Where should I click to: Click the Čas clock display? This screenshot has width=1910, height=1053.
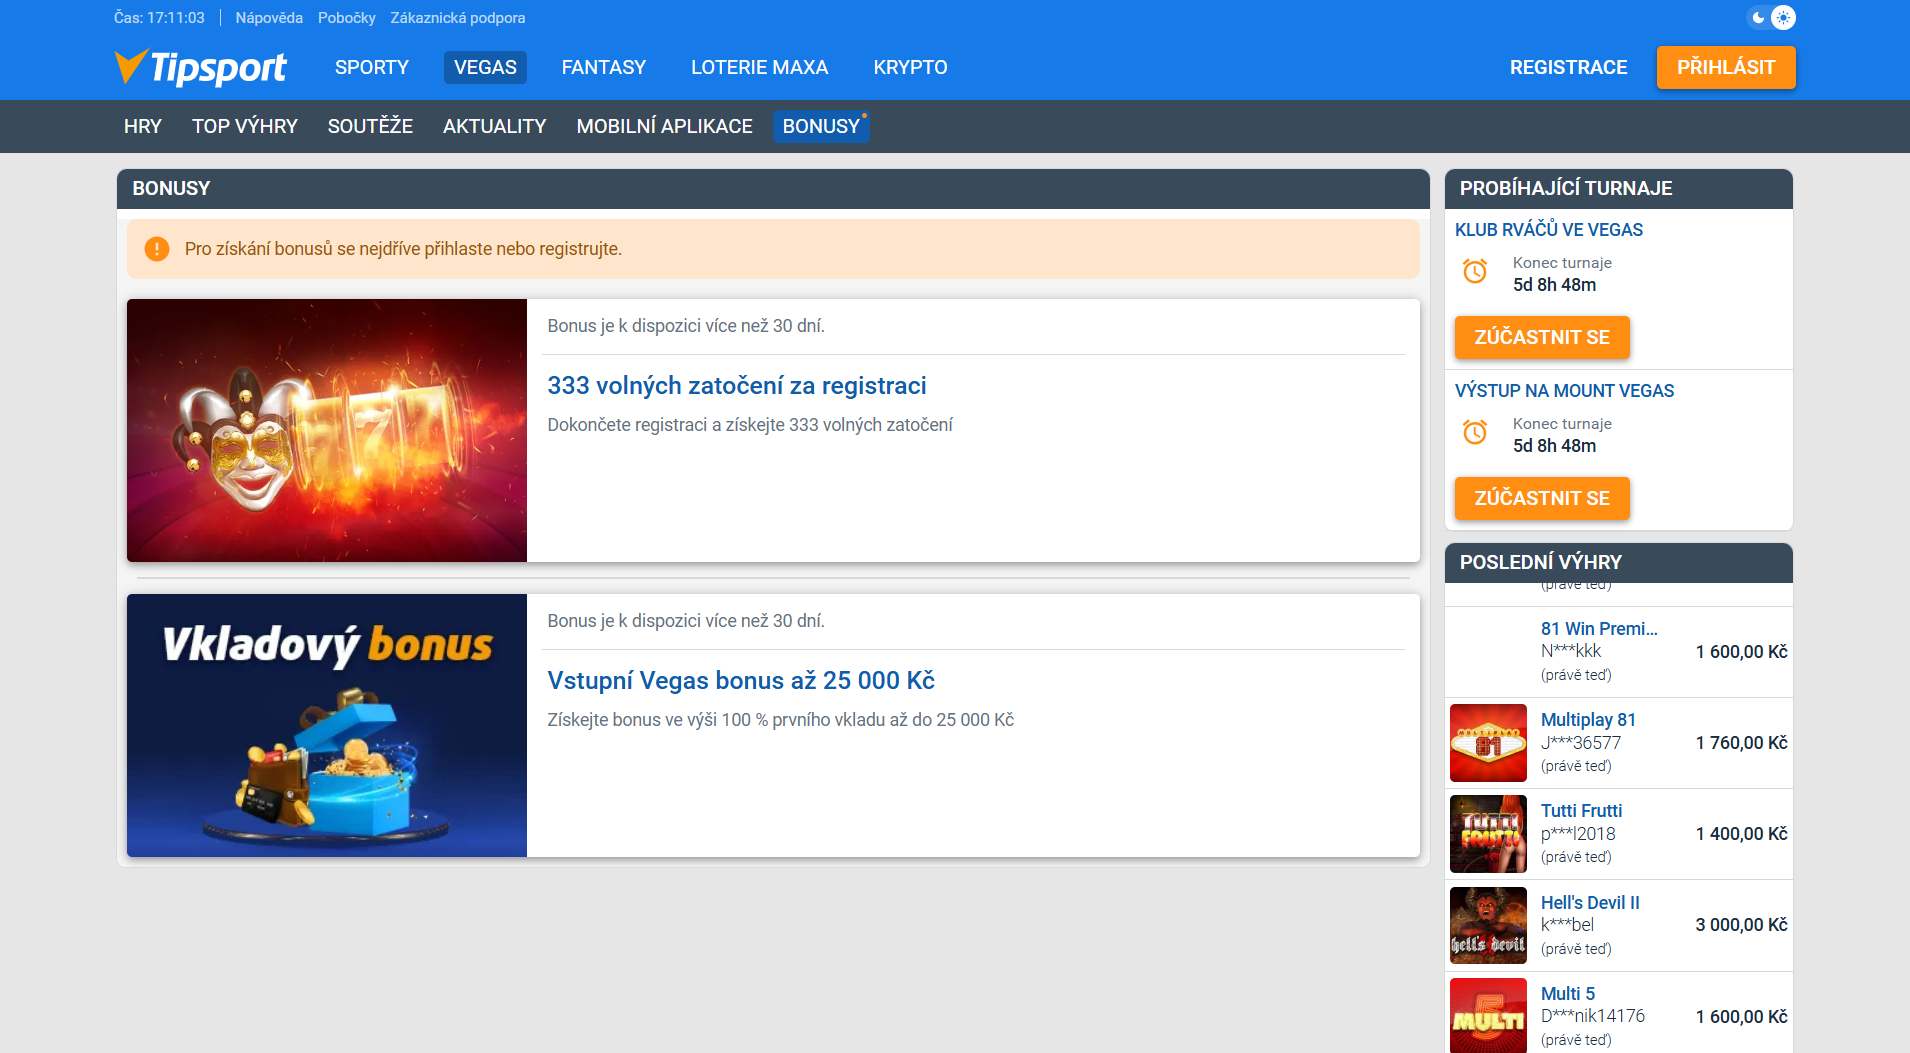pos(159,18)
